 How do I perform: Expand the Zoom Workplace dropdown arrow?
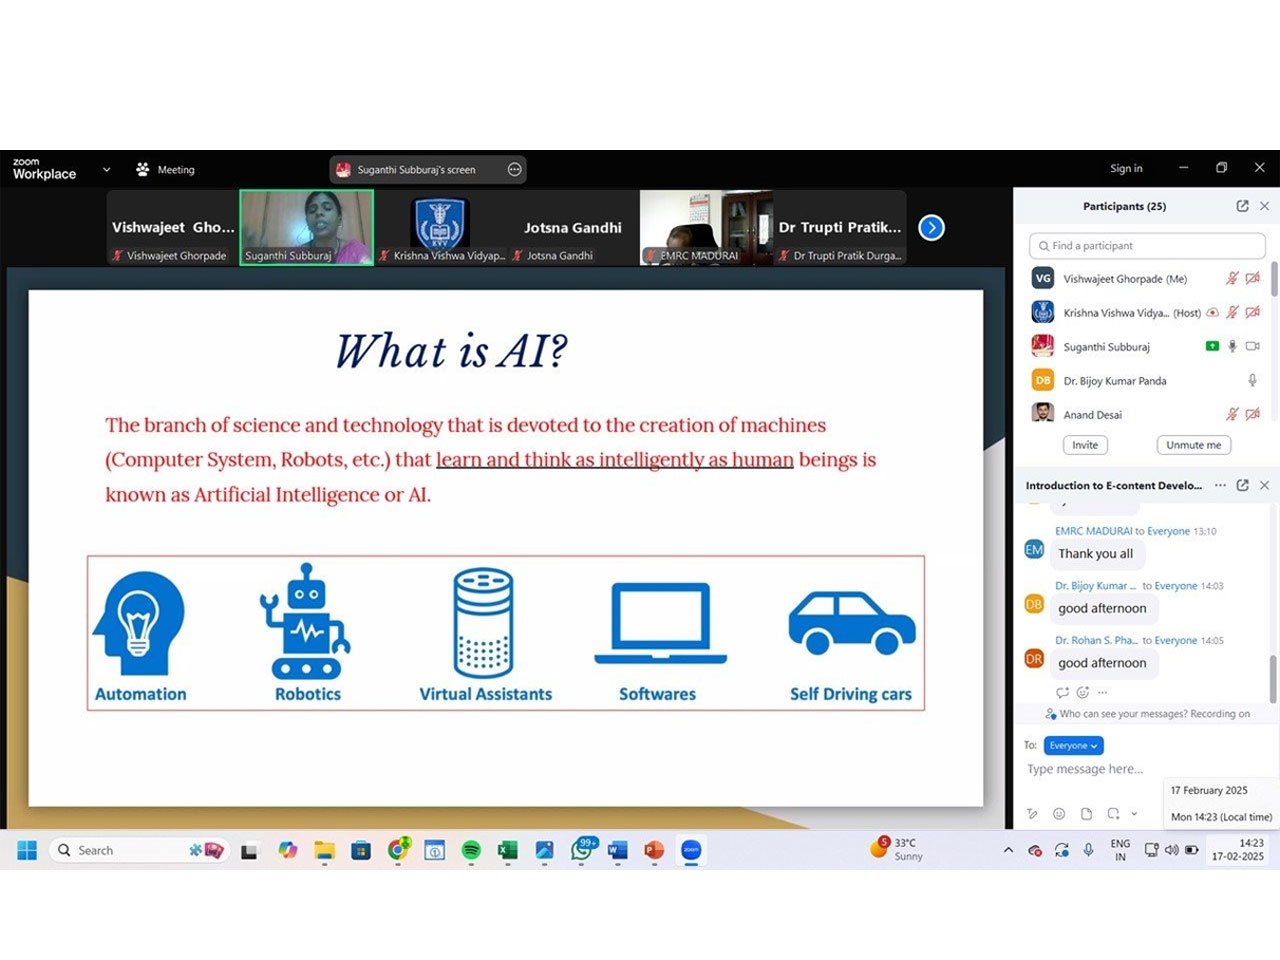coord(106,170)
